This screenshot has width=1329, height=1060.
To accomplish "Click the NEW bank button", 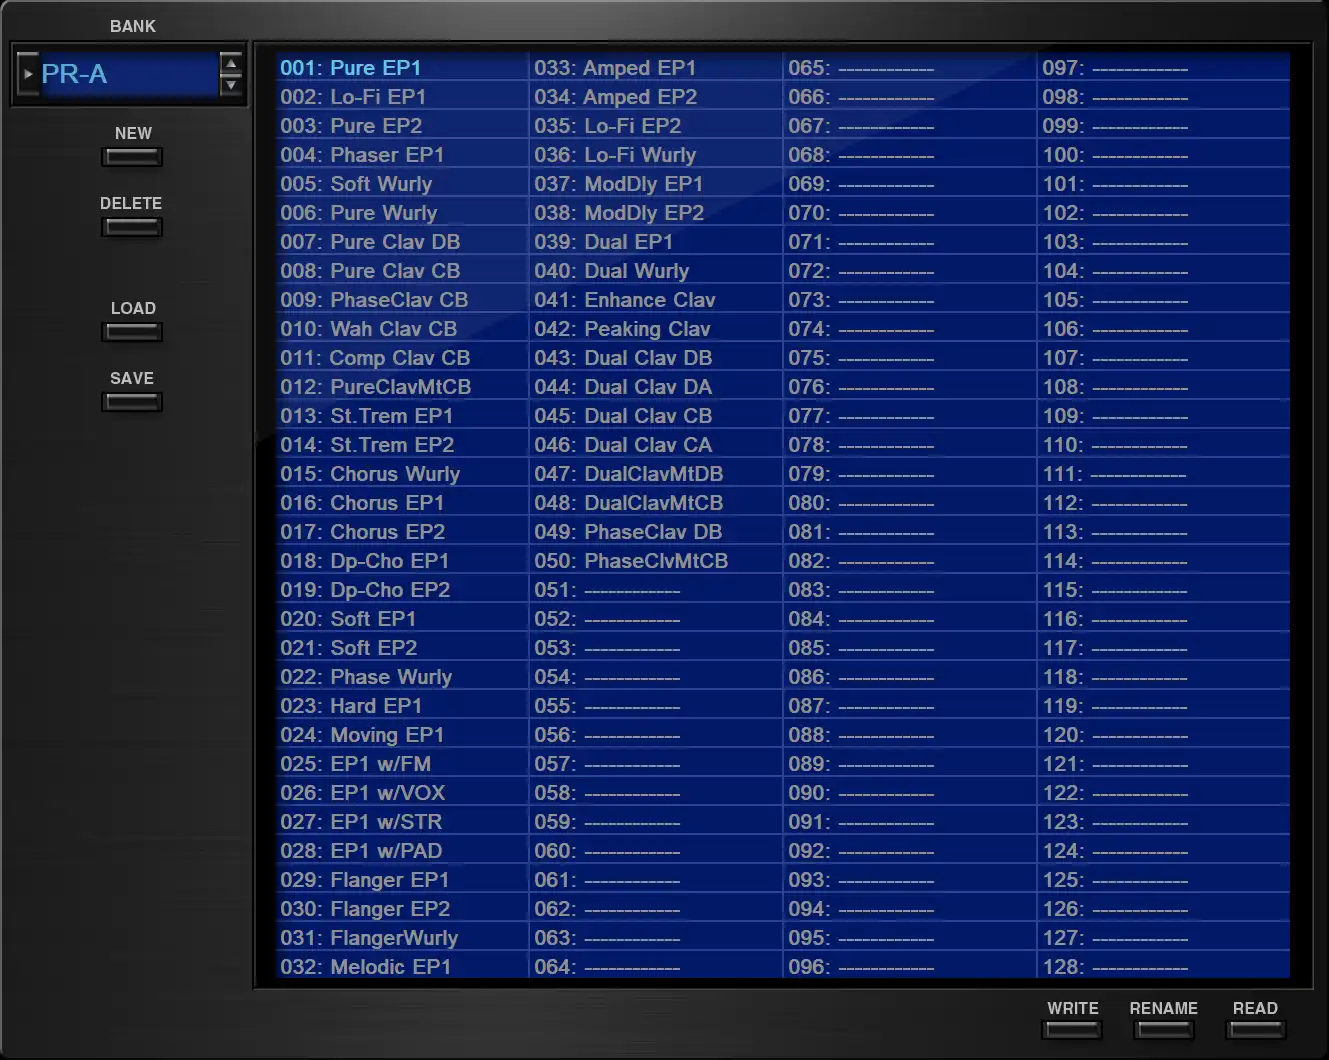I will [132, 157].
